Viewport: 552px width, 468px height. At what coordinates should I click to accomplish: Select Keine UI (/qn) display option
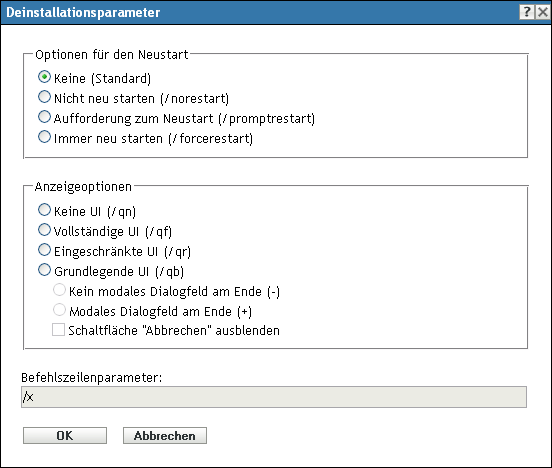[x=44, y=210]
